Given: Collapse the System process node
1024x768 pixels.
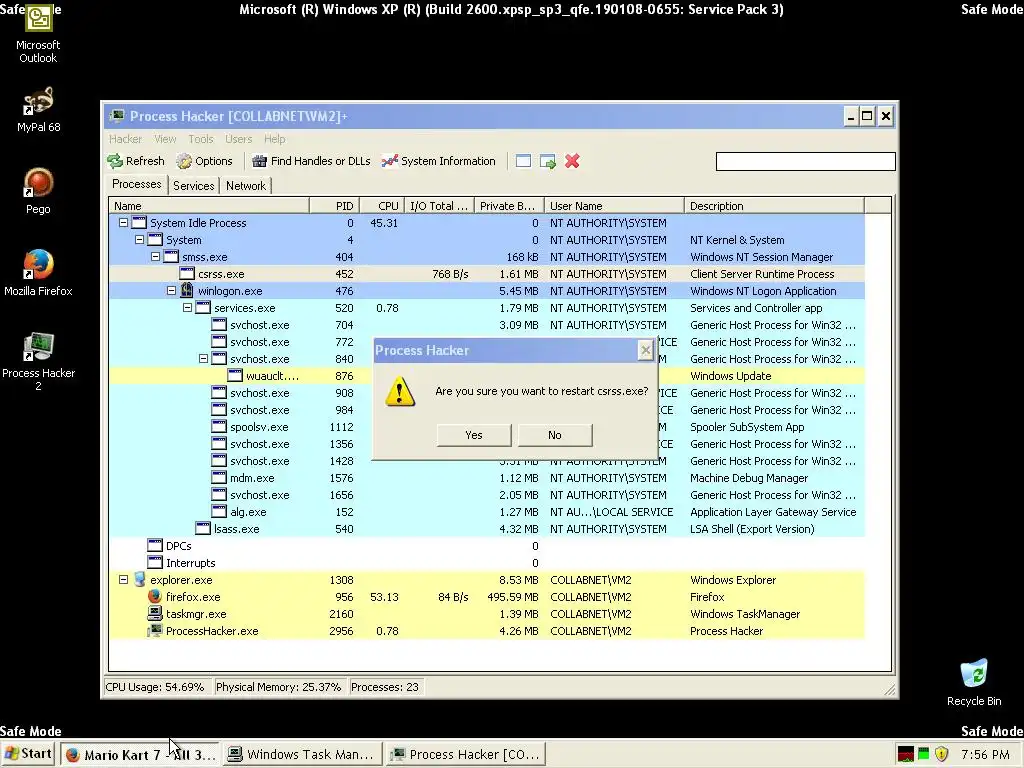Looking at the screenshot, I should [139, 240].
